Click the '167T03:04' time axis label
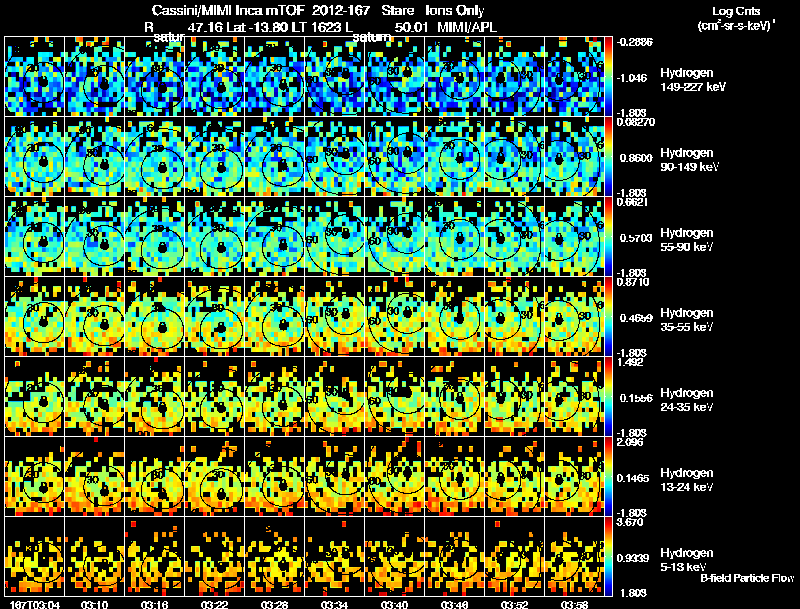The width and height of the screenshot is (800, 609). pyautogui.click(x=35, y=605)
